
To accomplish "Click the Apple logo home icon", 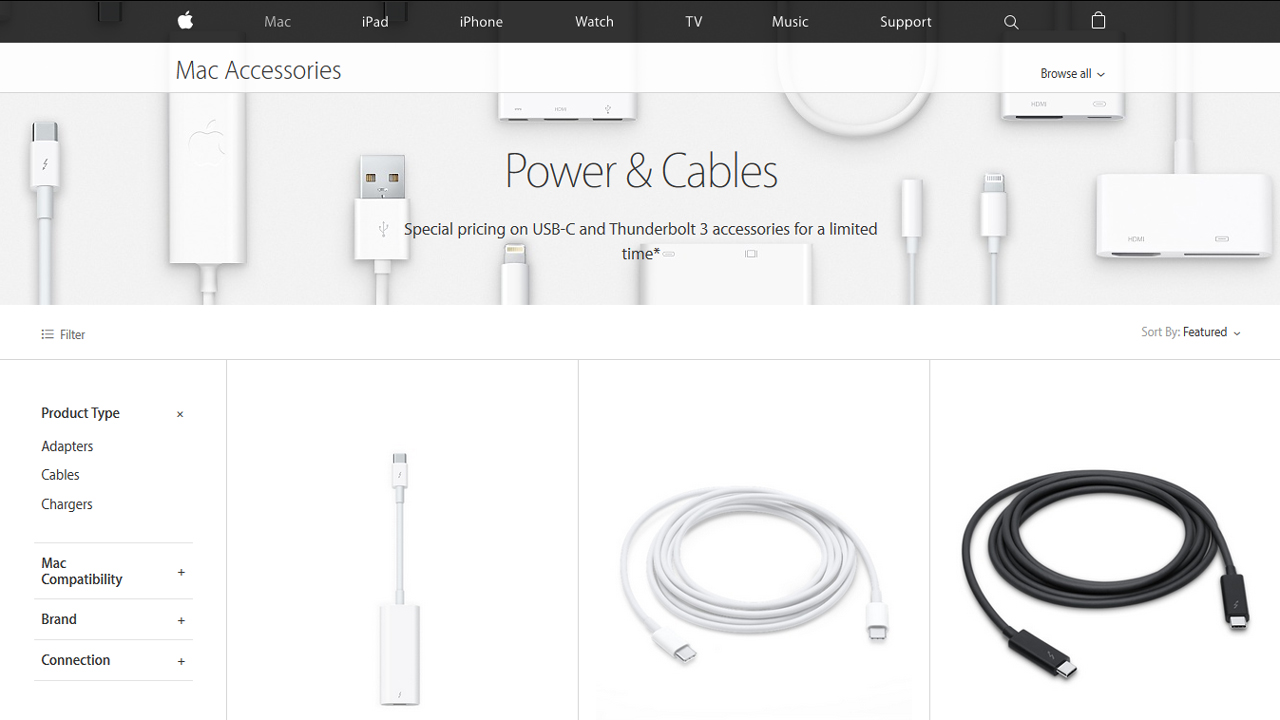I will pos(185,21).
